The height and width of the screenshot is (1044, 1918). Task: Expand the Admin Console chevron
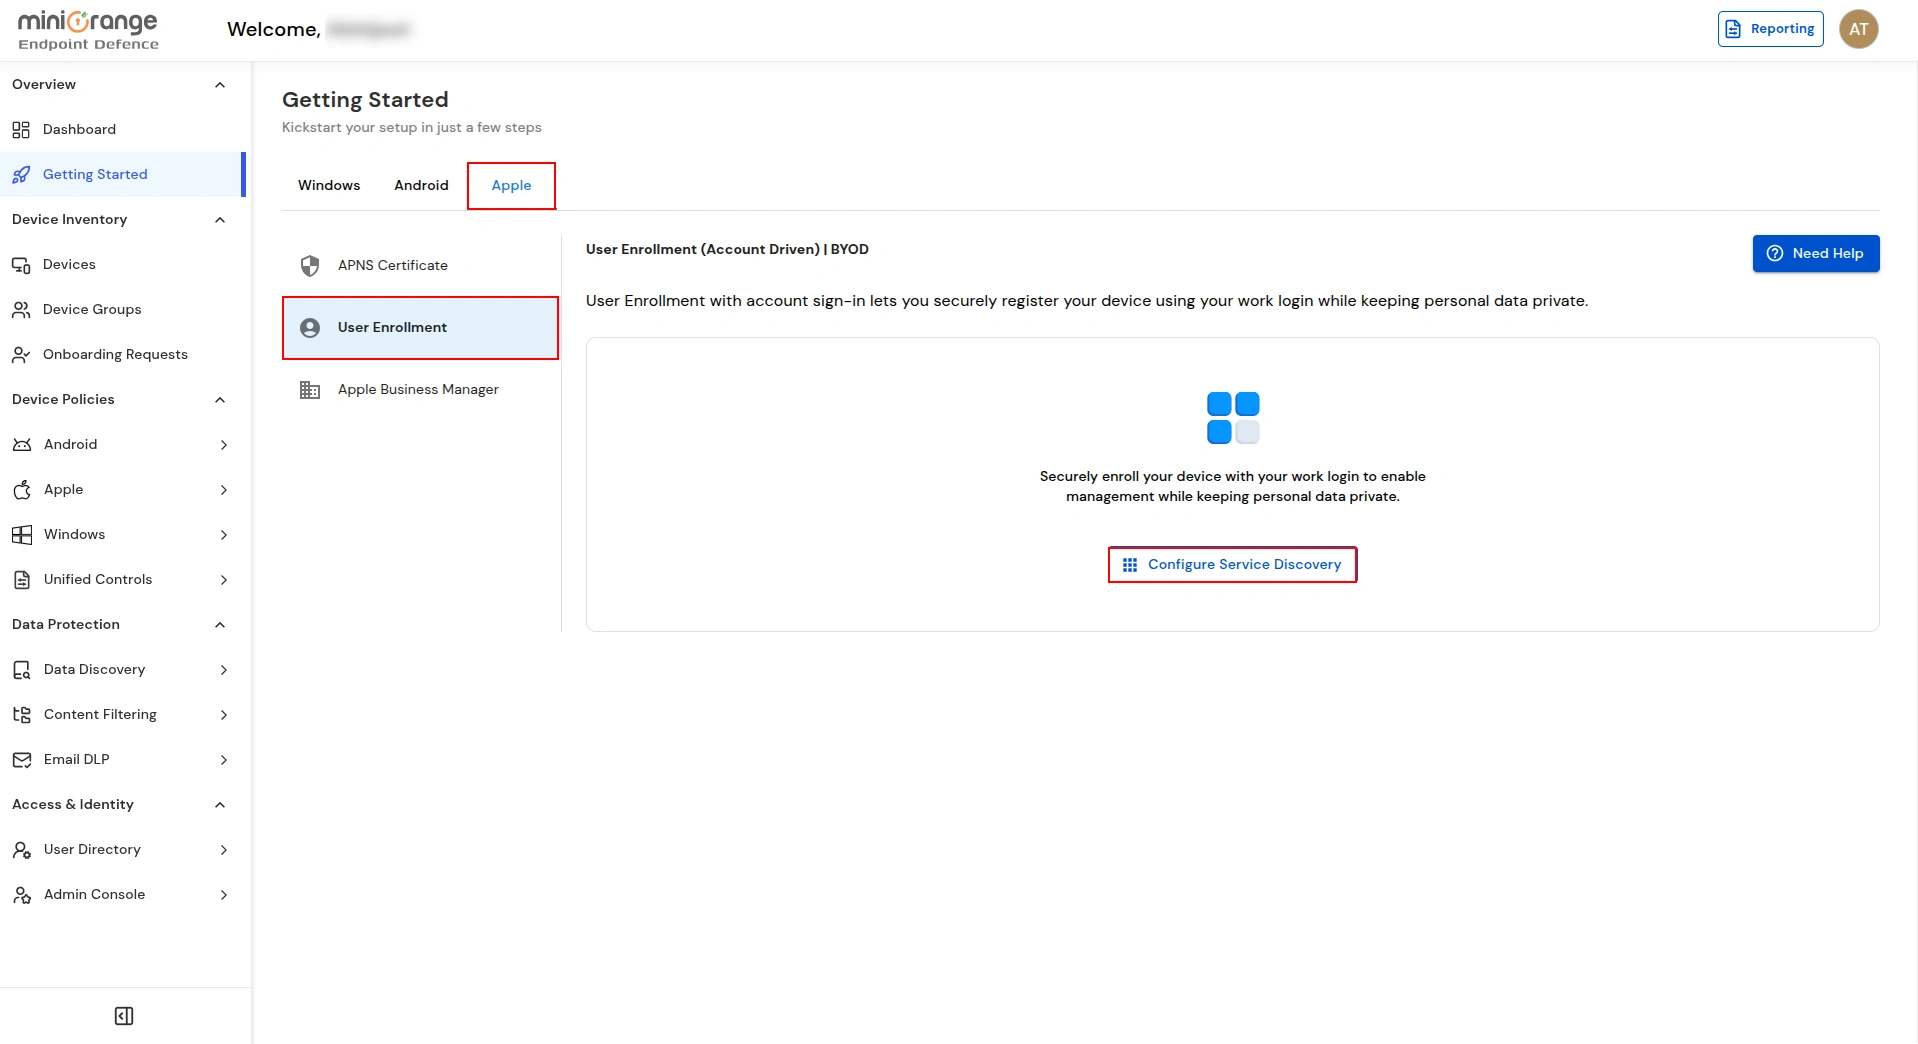224,894
